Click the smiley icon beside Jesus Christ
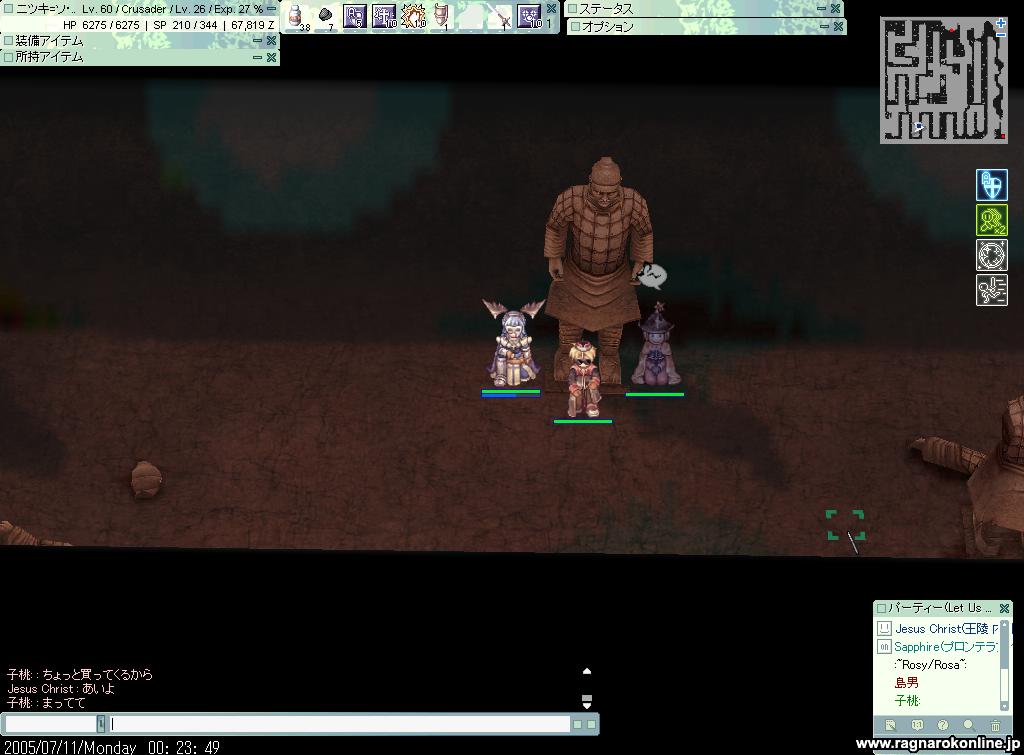The image size is (1024, 755). [884, 629]
